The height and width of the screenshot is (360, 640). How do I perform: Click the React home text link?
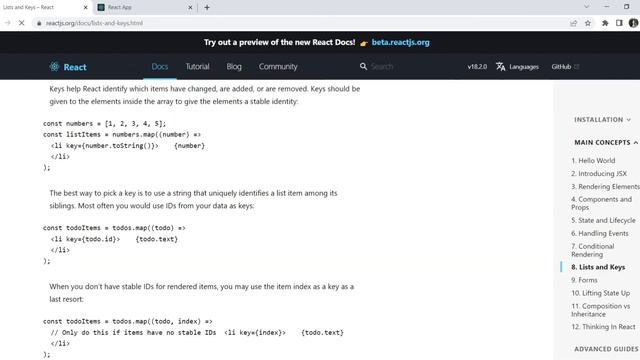tap(75, 67)
